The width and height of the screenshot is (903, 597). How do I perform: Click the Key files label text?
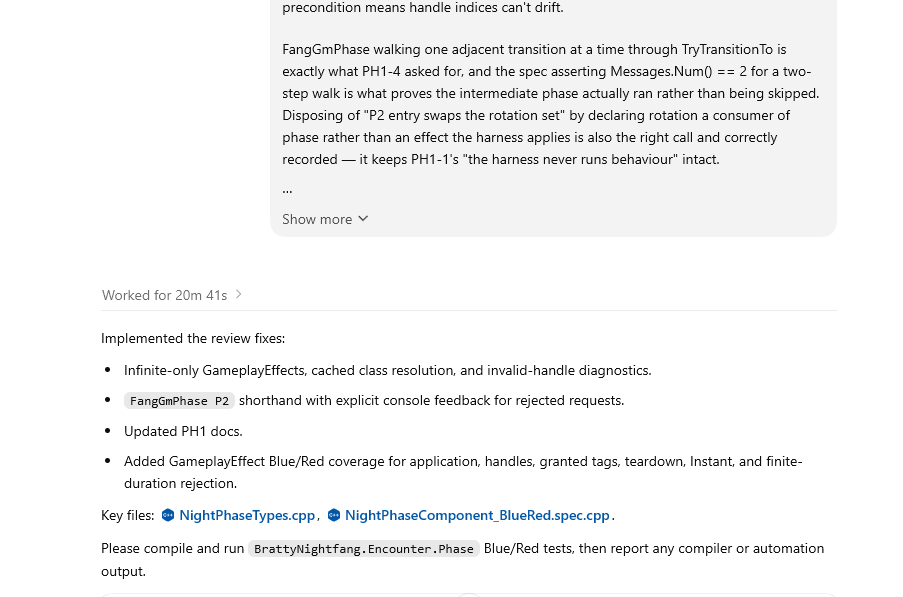[x=128, y=515]
